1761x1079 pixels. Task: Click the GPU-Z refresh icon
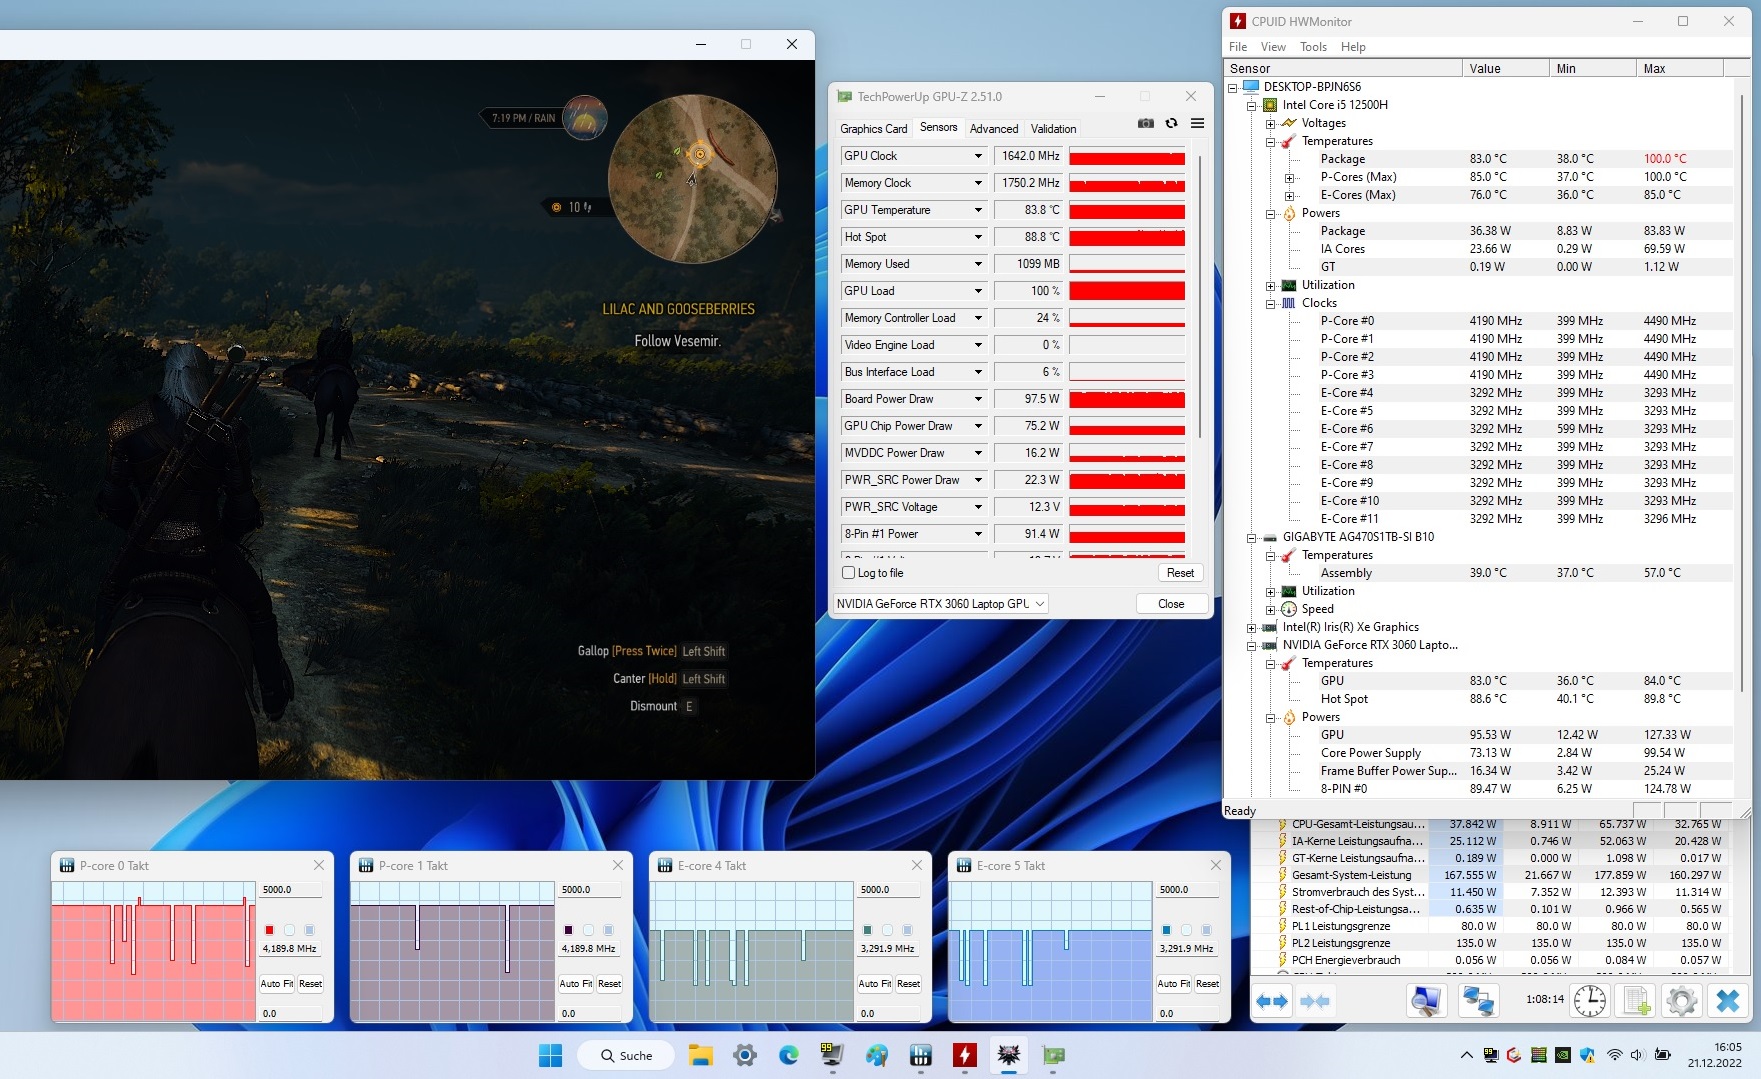coord(1171,123)
